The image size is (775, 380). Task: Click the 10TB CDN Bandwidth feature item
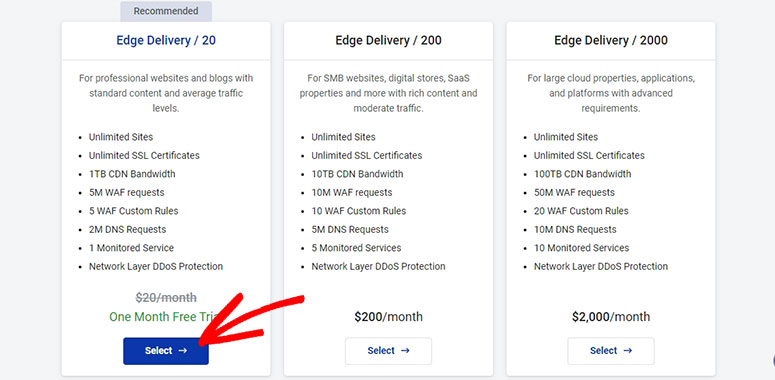(x=357, y=174)
